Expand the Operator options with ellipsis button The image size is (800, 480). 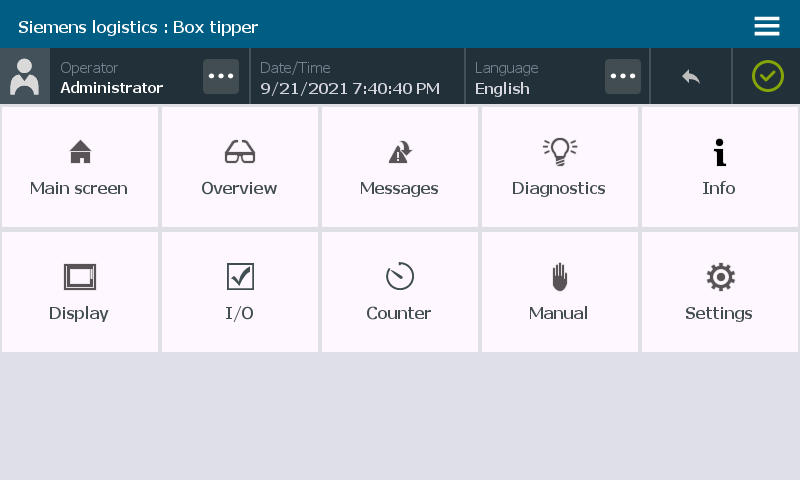[x=221, y=76]
